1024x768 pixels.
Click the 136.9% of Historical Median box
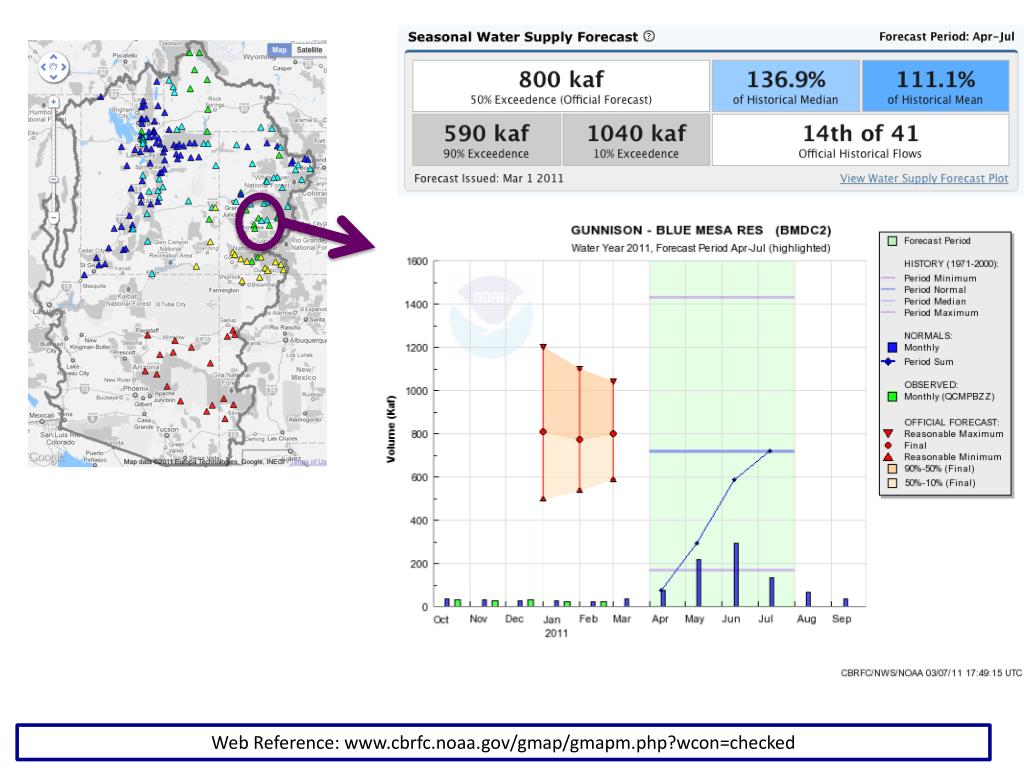(785, 86)
